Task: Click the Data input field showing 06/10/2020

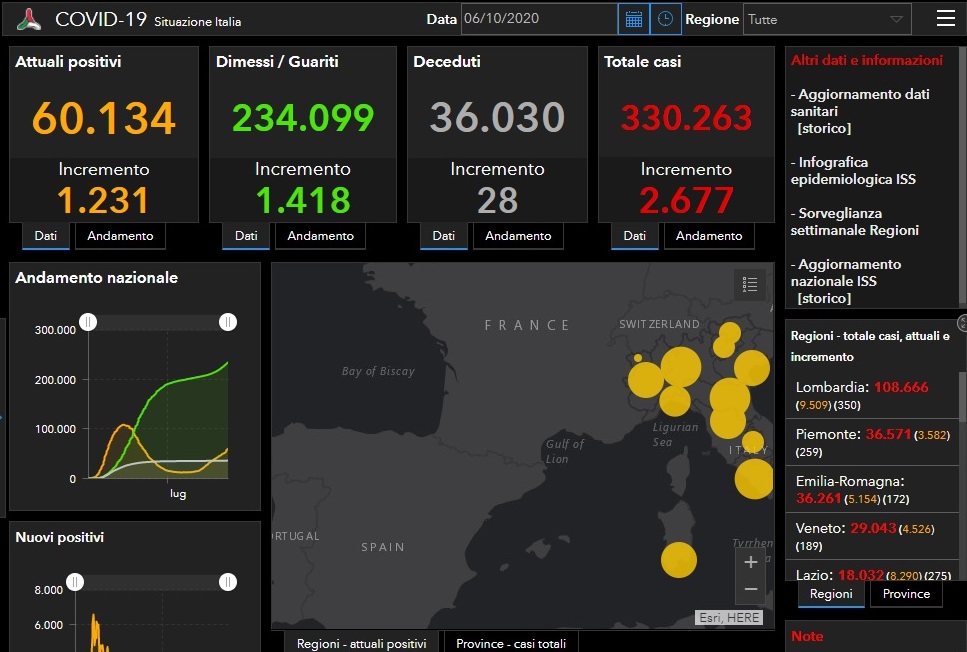Action: coord(538,19)
